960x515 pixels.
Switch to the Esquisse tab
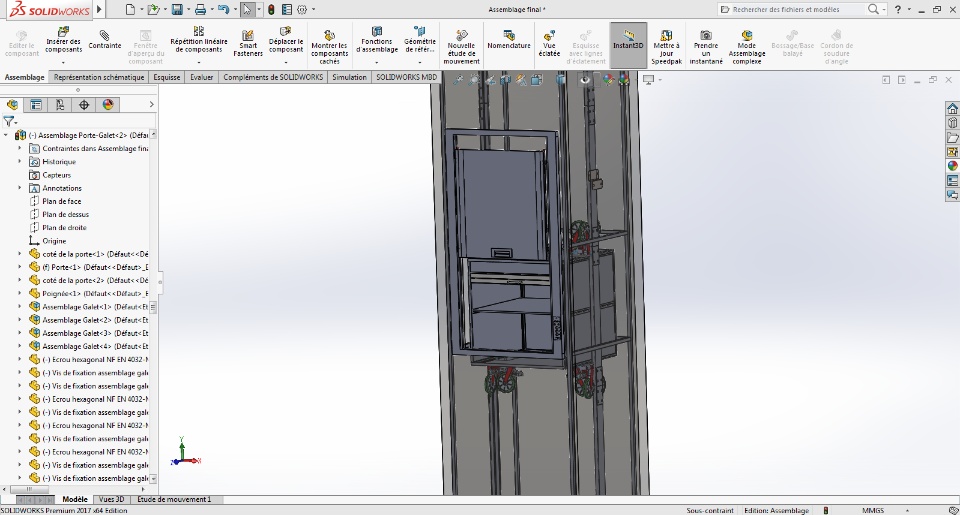(167, 77)
